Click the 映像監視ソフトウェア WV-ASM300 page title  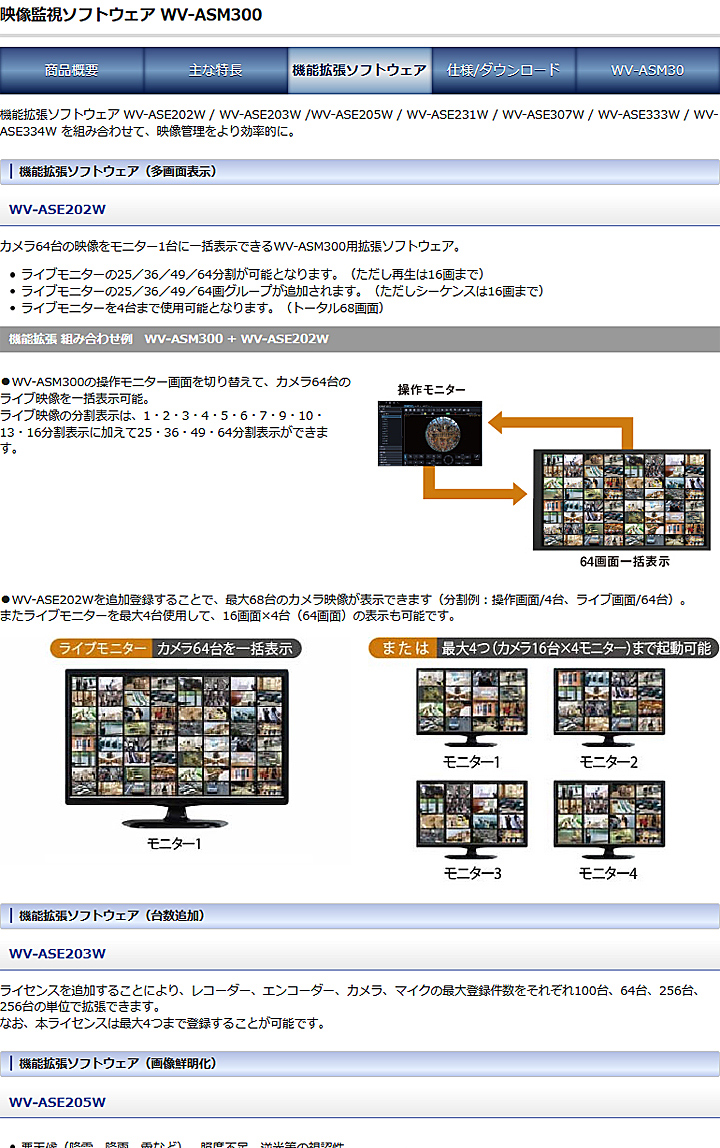[131, 15]
